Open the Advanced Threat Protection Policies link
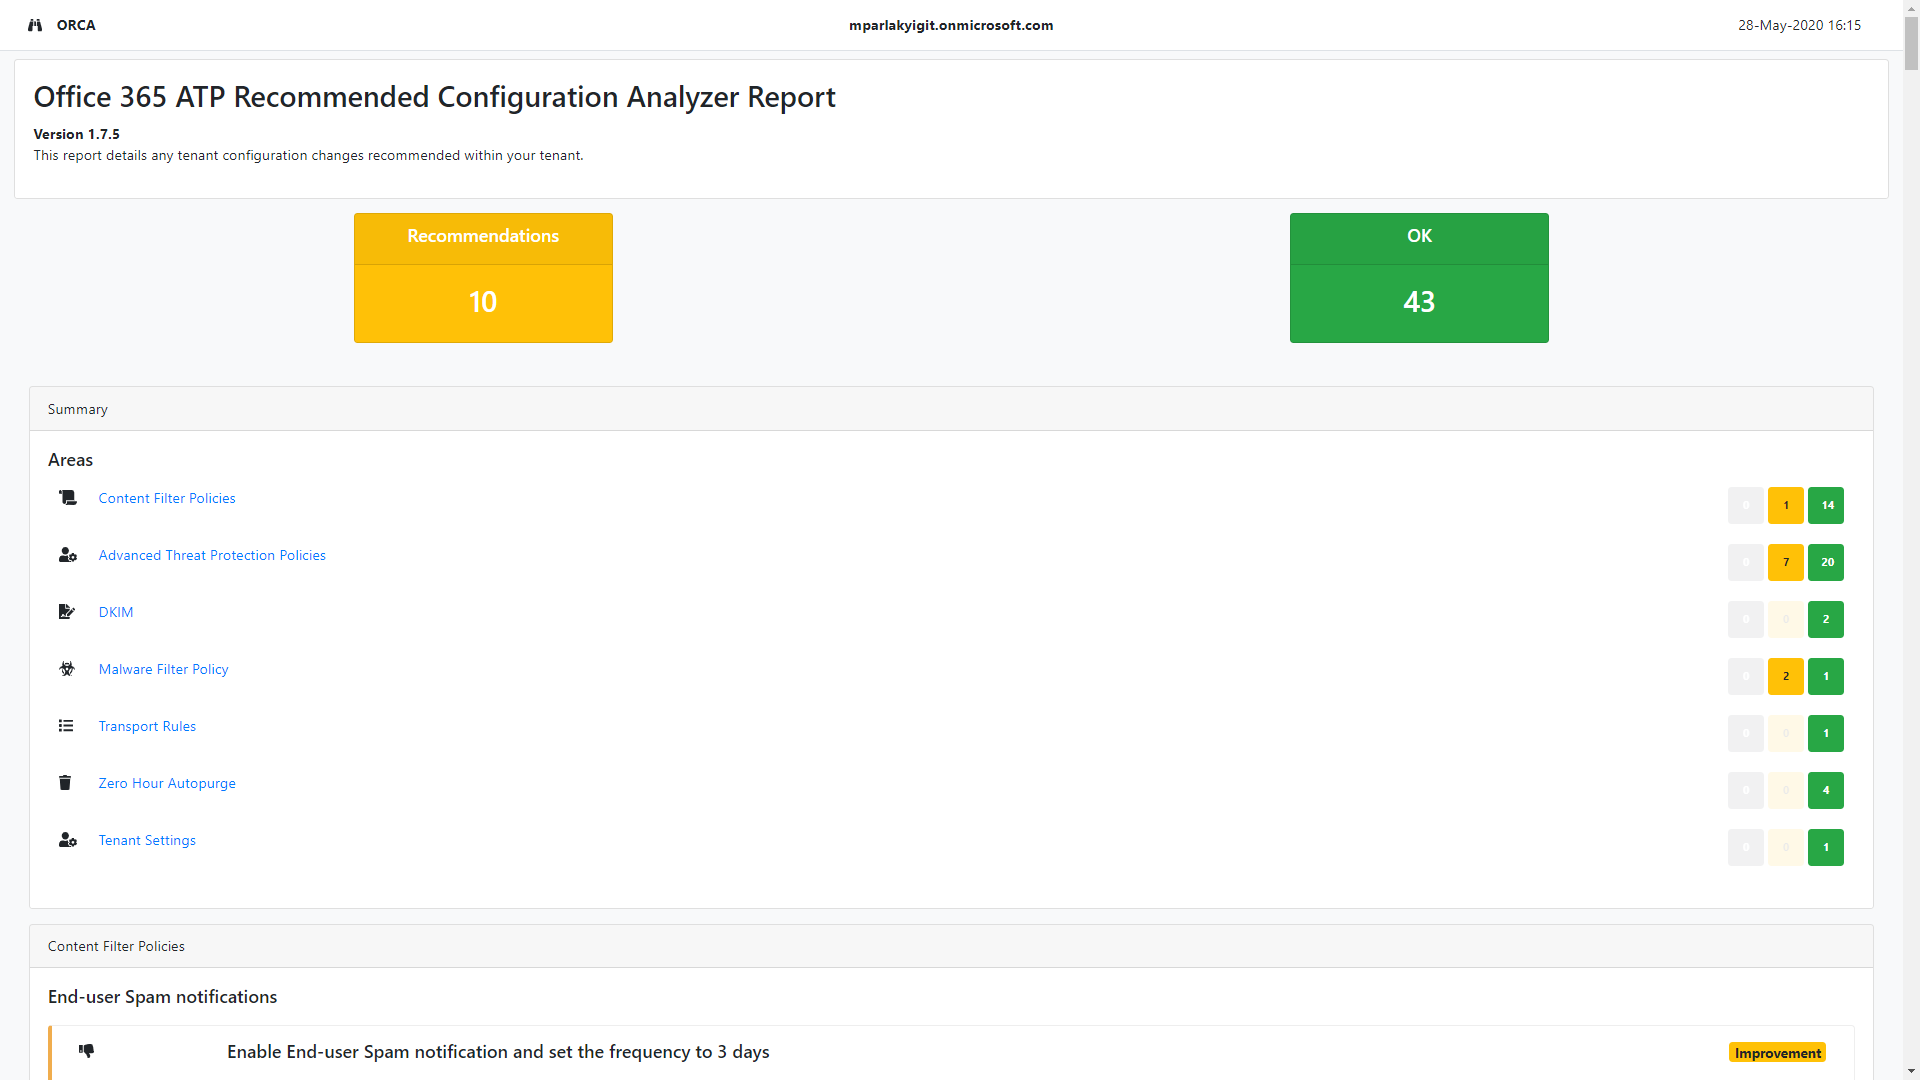1920x1080 pixels. pyautogui.click(x=212, y=555)
